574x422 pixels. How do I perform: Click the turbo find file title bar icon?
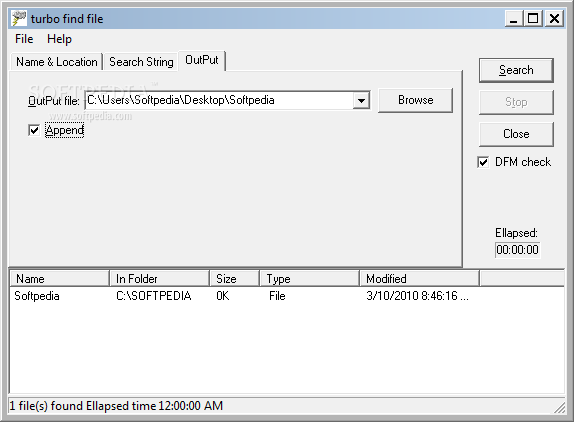pos(19,18)
